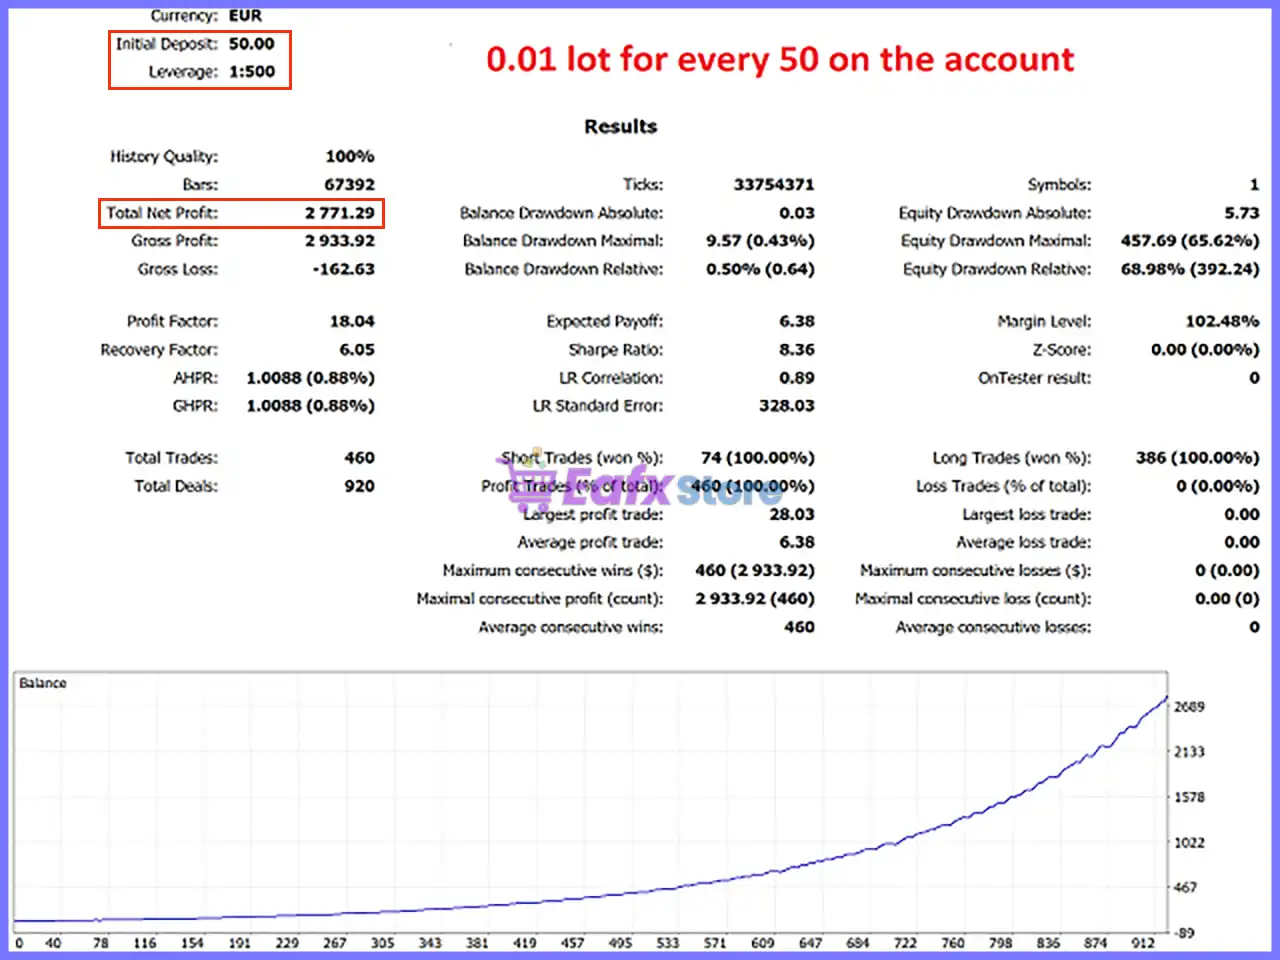Select the Expected Payoff value 6.38
1280x960 pixels.
click(x=797, y=322)
